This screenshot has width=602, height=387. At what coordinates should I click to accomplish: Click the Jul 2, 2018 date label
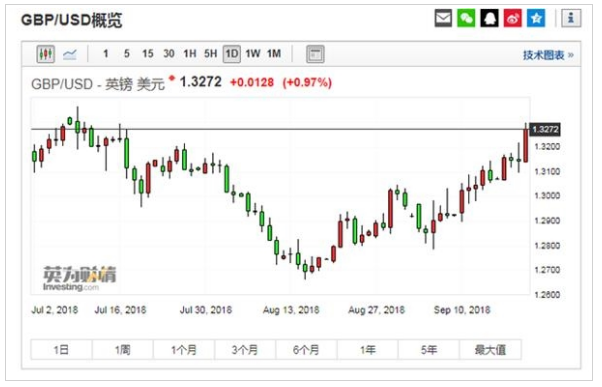tap(55, 310)
